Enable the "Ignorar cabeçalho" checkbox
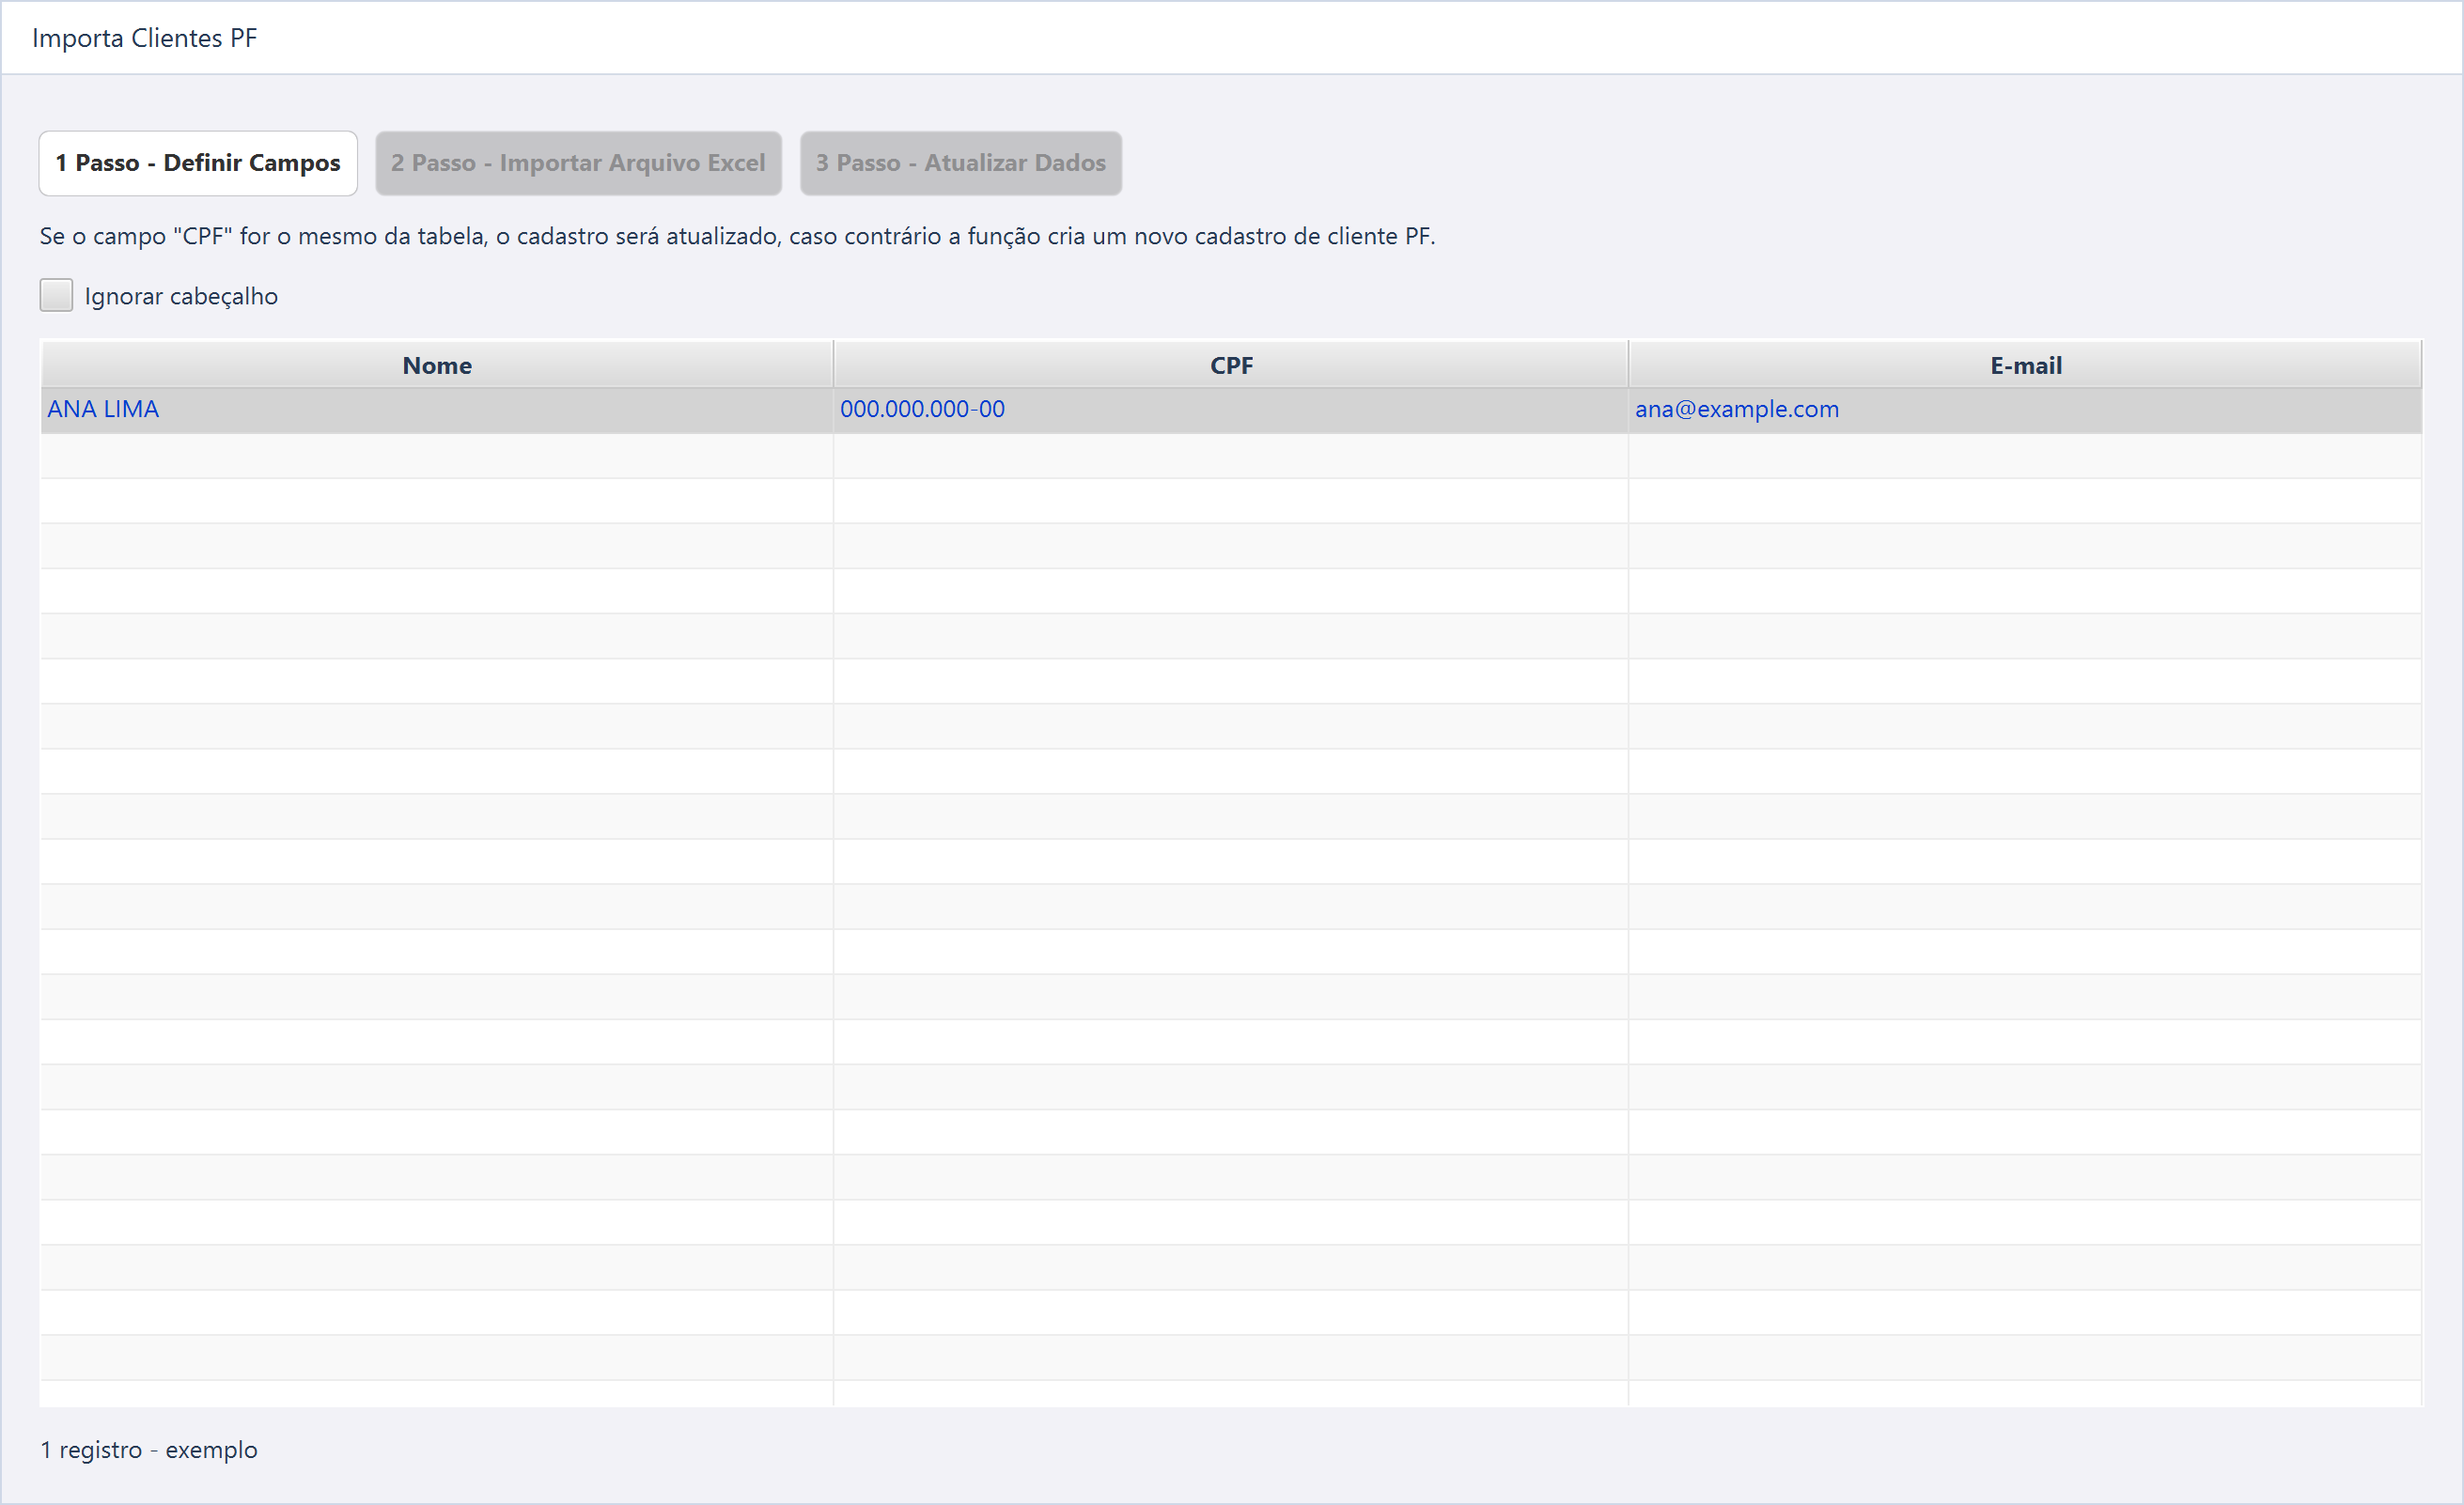 tap(56, 295)
